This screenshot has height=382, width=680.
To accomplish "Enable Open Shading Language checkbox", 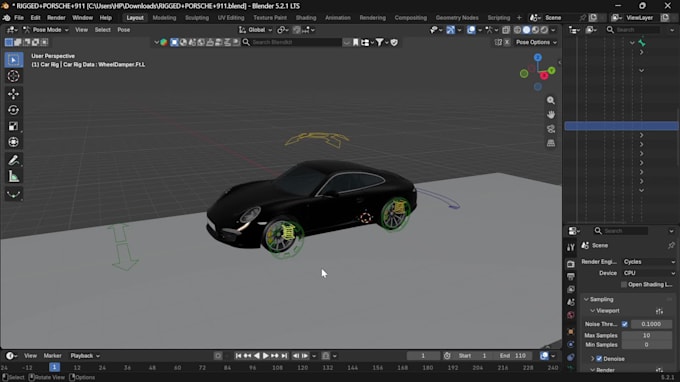I will coord(624,284).
